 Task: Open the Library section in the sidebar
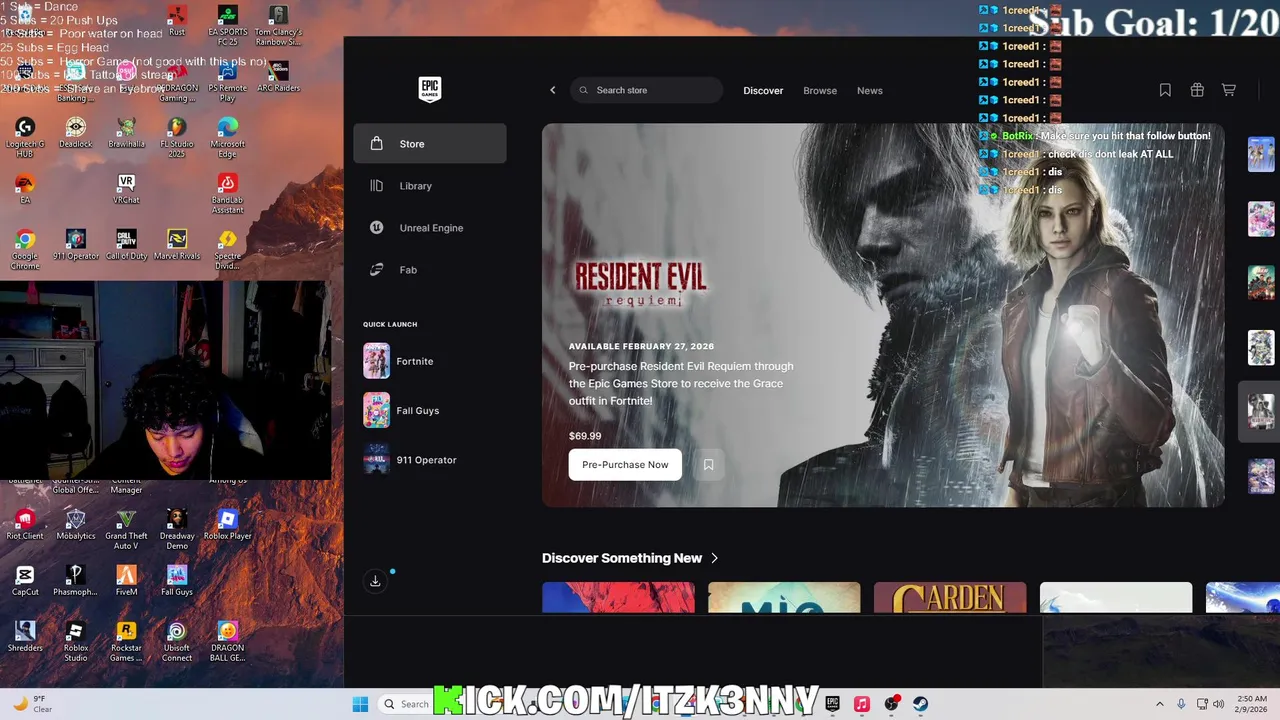430,186
